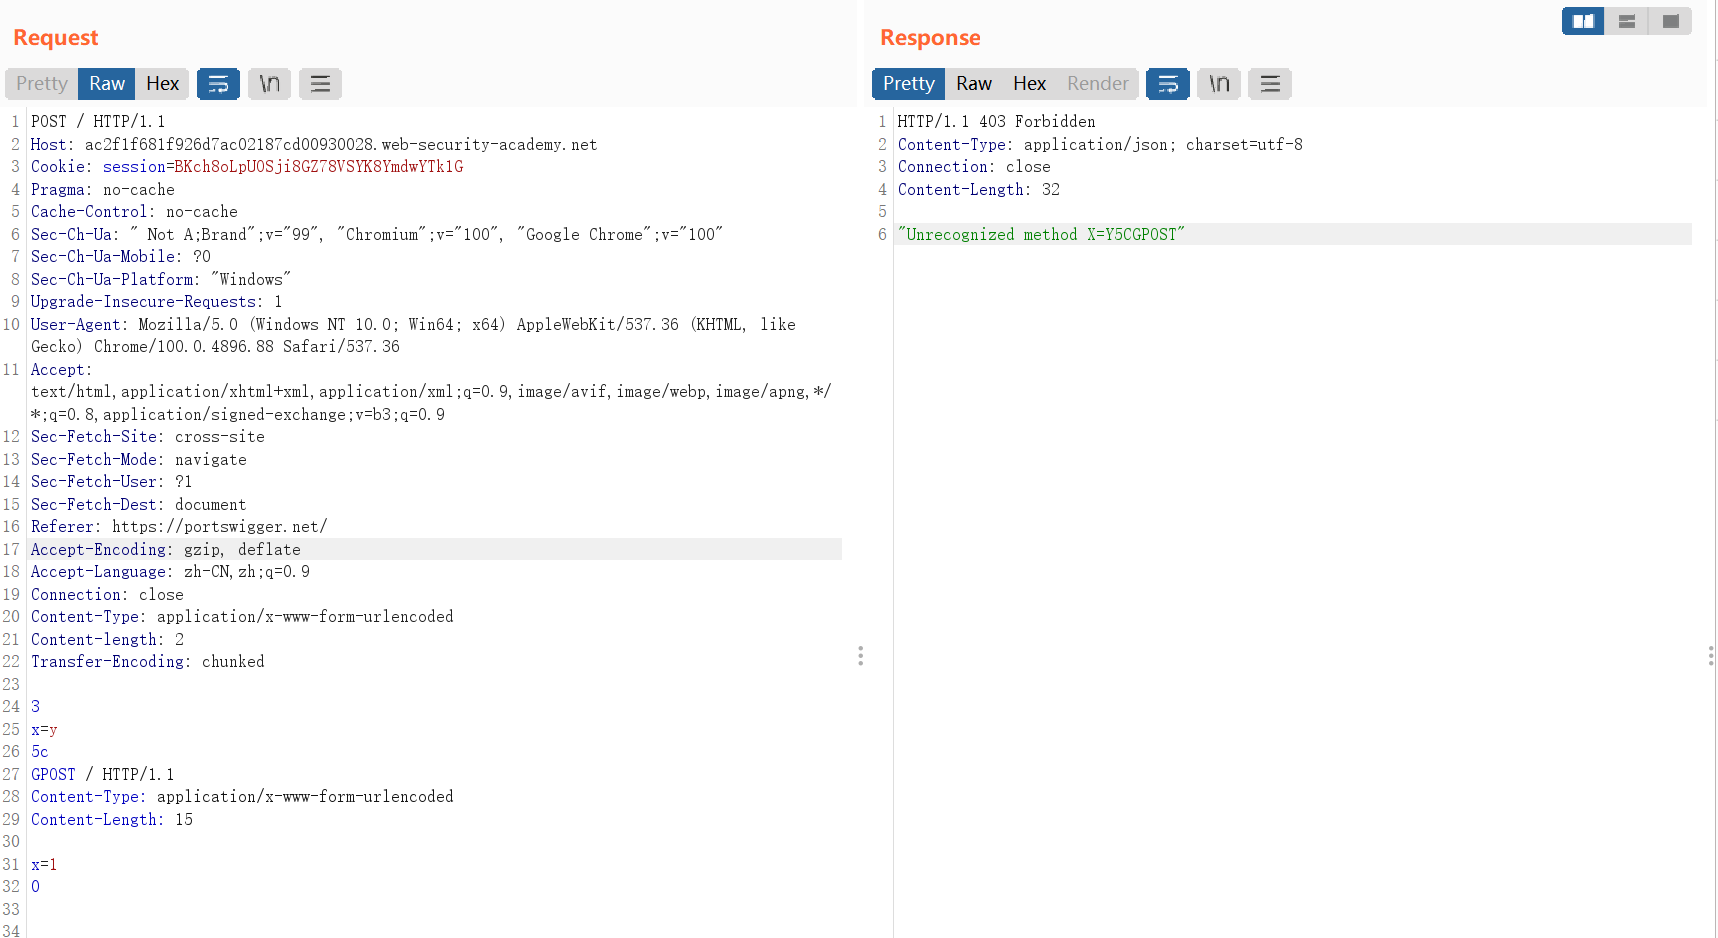Image resolution: width=1718 pixels, height=938 pixels.
Task: Click the Accept-Encoding: gzip, deflate line
Action: click(x=166, y=550)
